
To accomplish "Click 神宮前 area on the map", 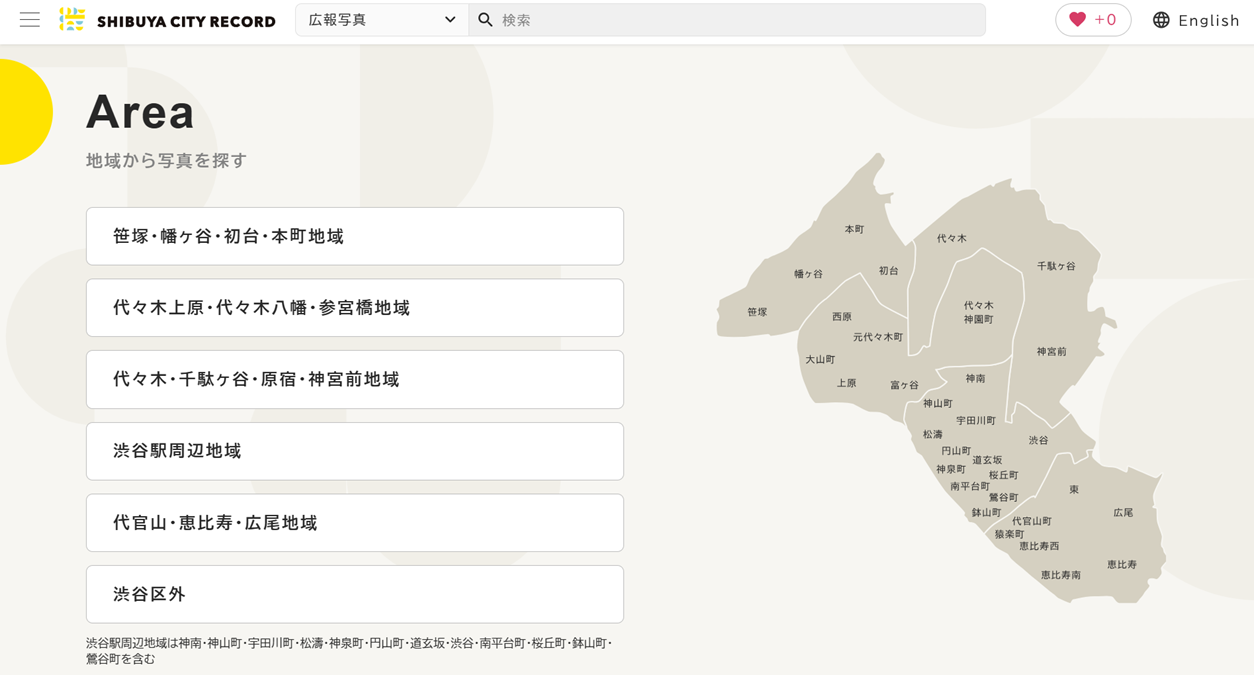I will click(x=1051, y=352).
